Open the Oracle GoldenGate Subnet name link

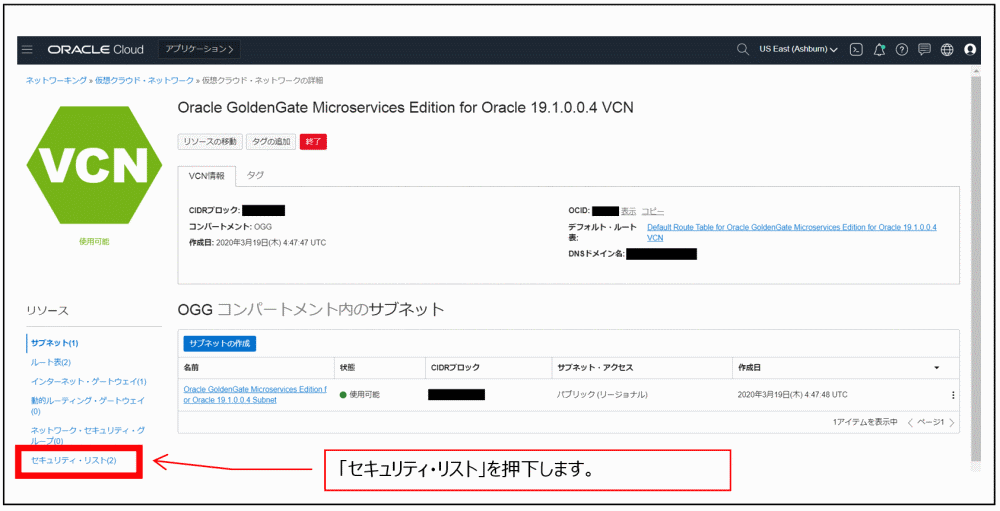point(255,394)
